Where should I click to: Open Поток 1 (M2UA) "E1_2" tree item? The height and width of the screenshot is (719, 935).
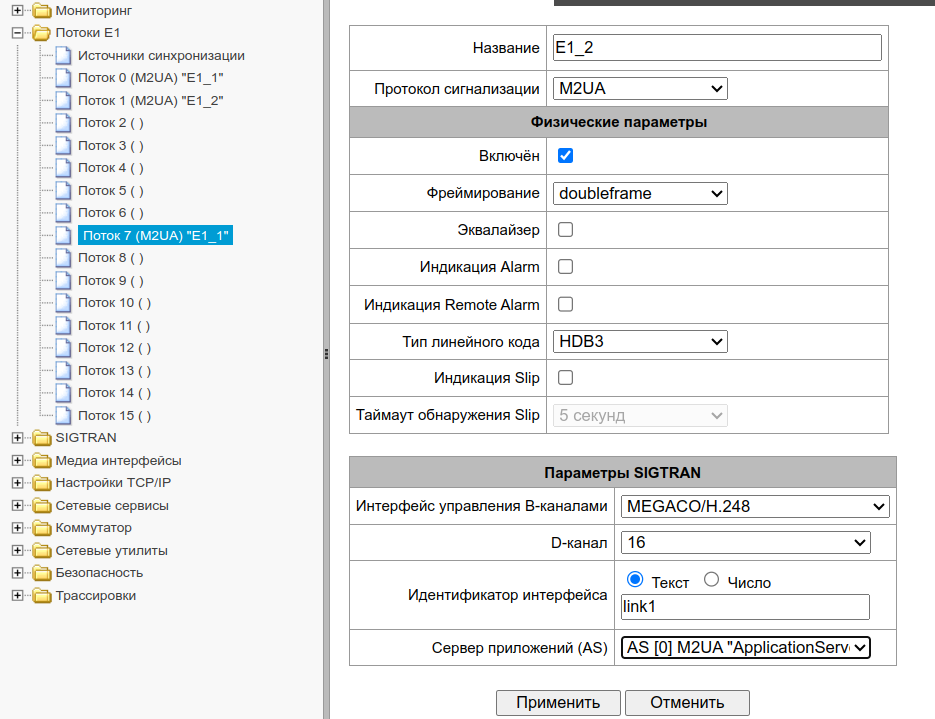150,101
